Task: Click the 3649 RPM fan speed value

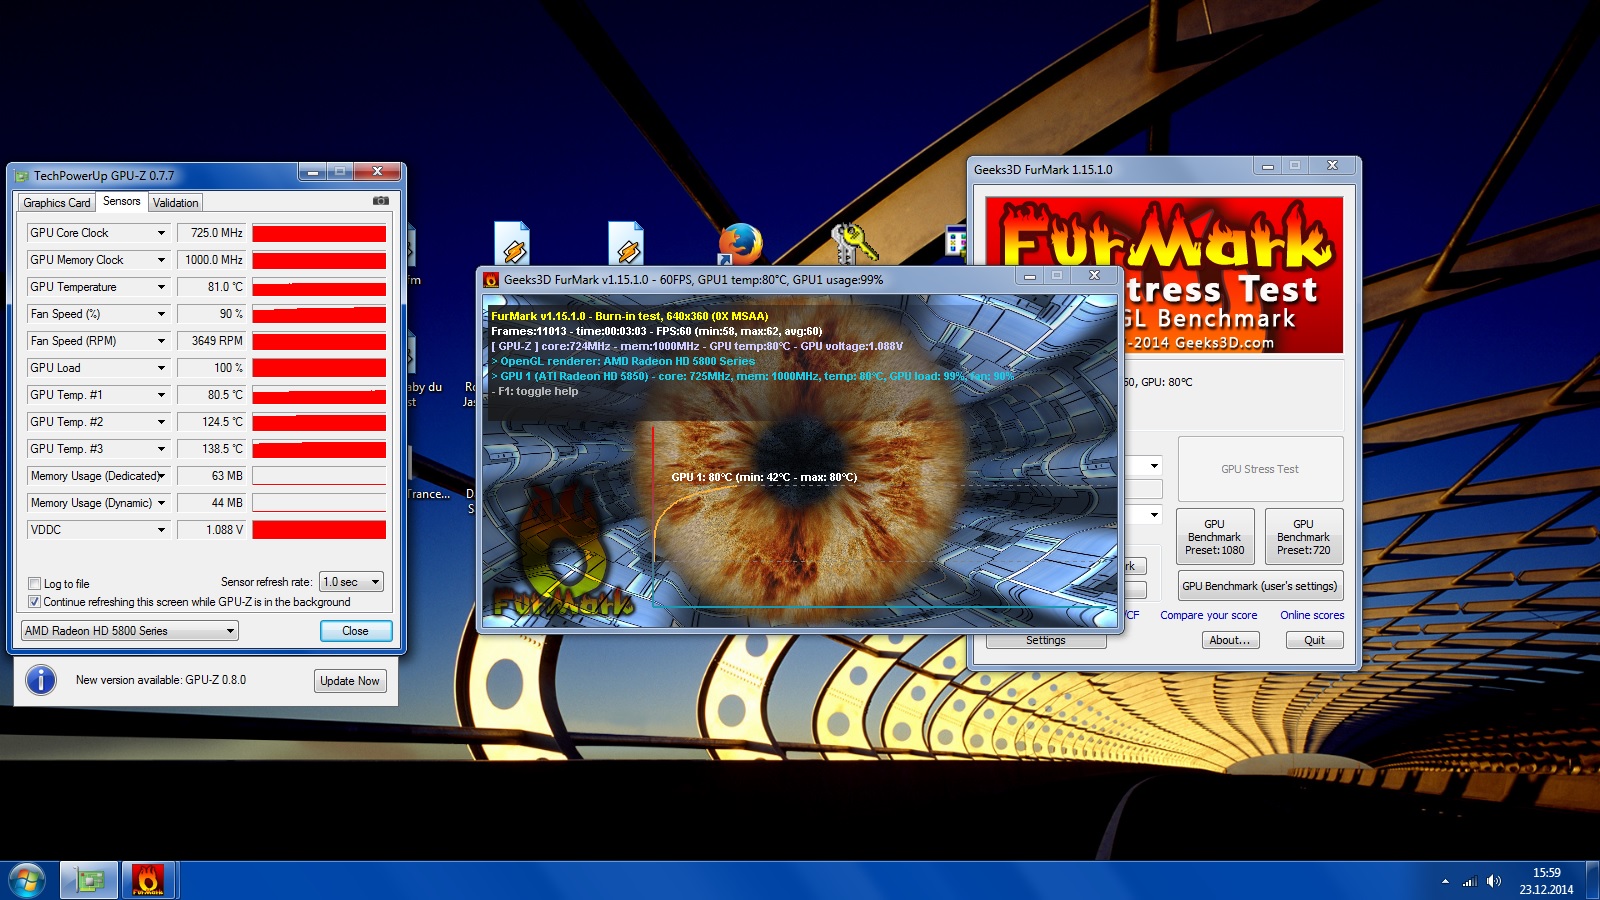Action: pyautogui.click(x=212, y=341)
